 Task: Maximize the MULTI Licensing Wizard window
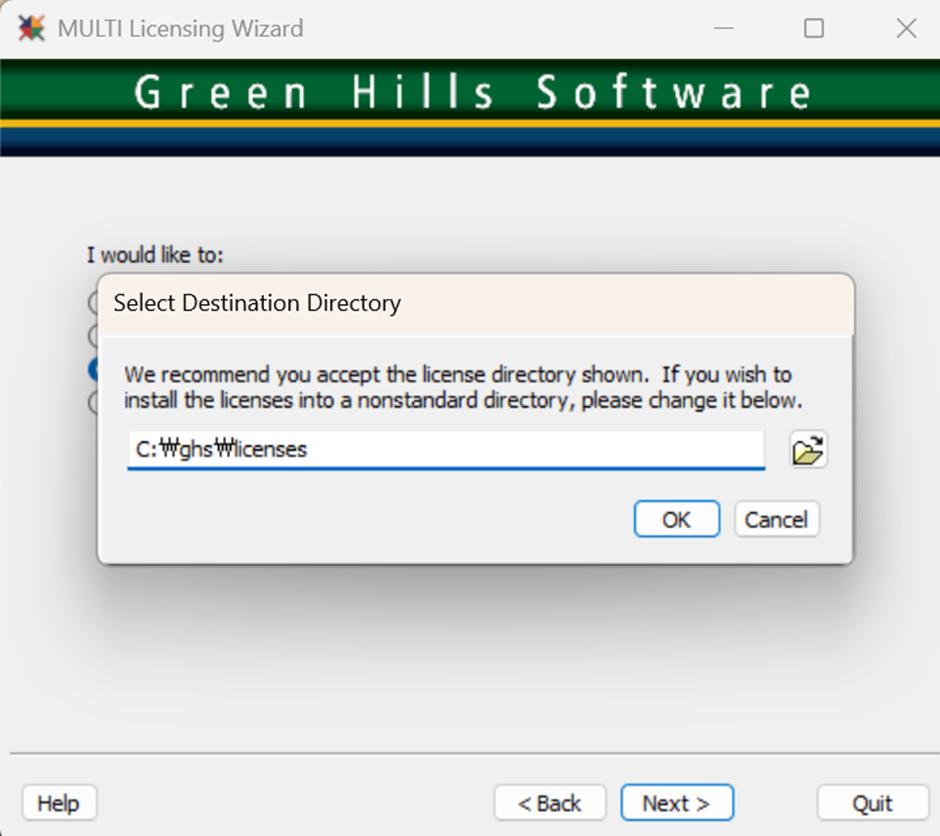814,28
